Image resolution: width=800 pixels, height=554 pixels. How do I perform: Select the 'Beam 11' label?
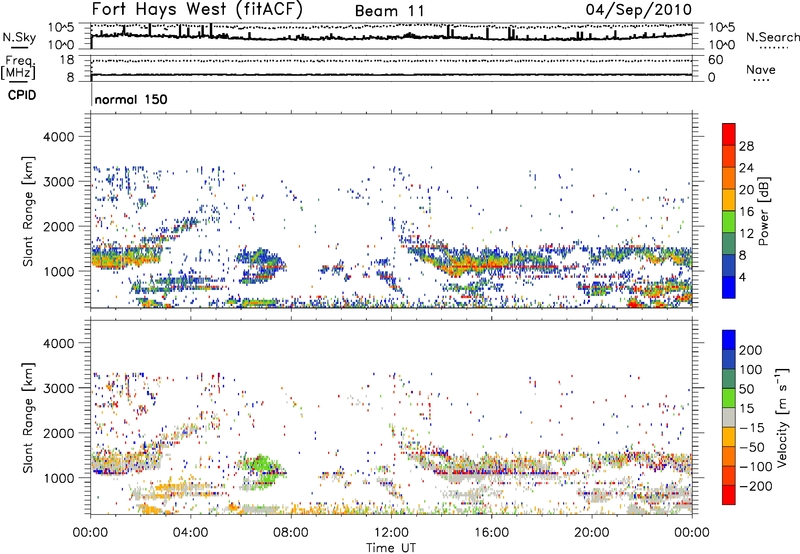(389, 11)
